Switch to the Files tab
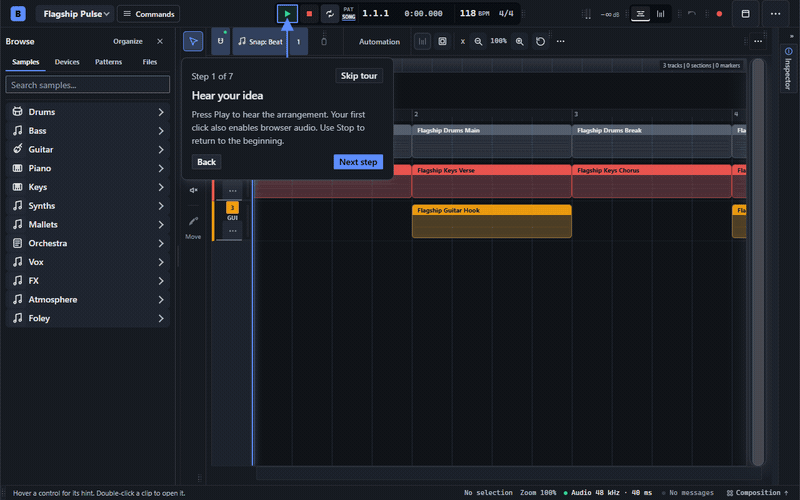 click(x=149, y=62)
